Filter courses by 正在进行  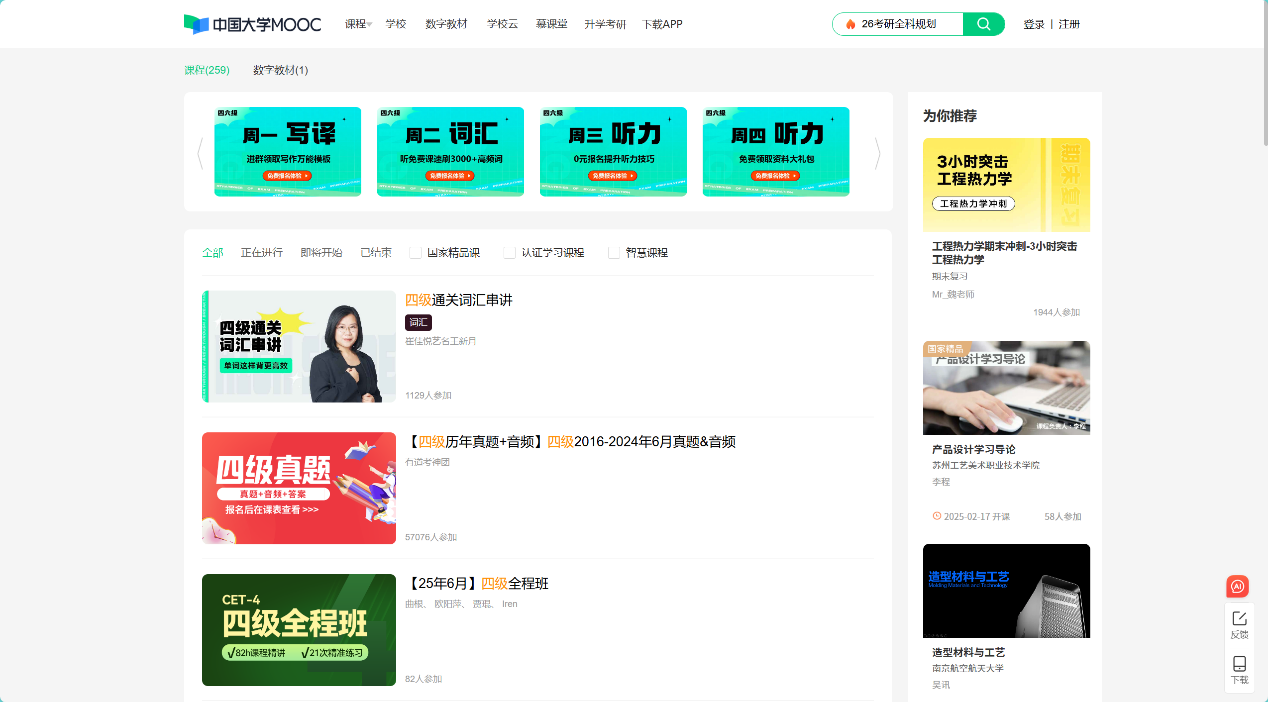[x=261, y=253]
